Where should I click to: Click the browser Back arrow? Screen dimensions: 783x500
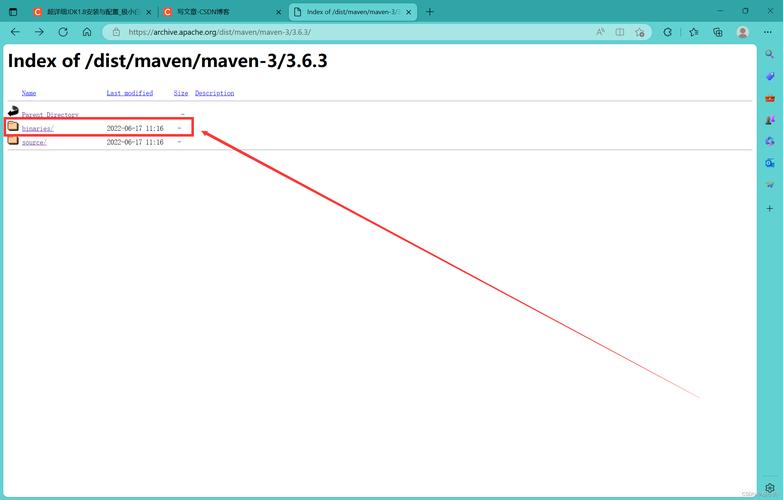click(x=15, y=32)
